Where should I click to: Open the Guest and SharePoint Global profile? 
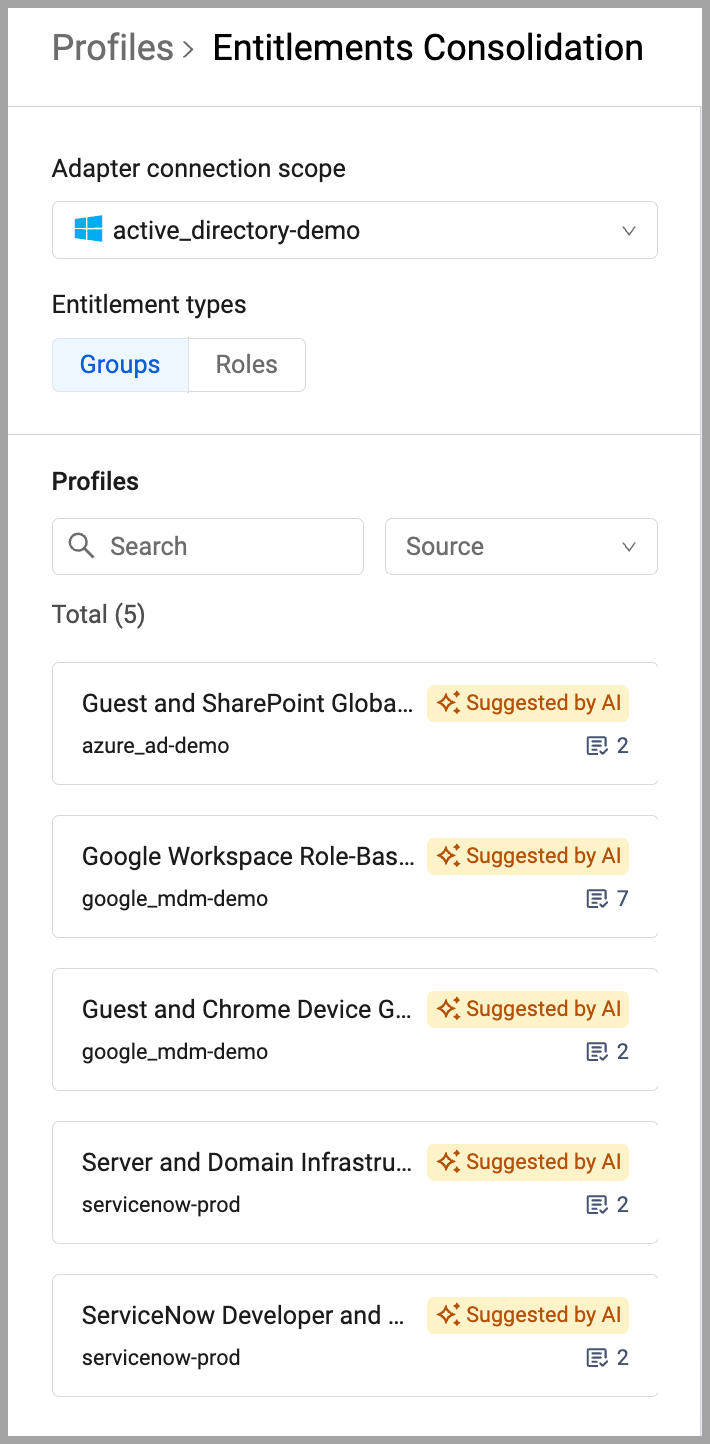pos(248,704)
